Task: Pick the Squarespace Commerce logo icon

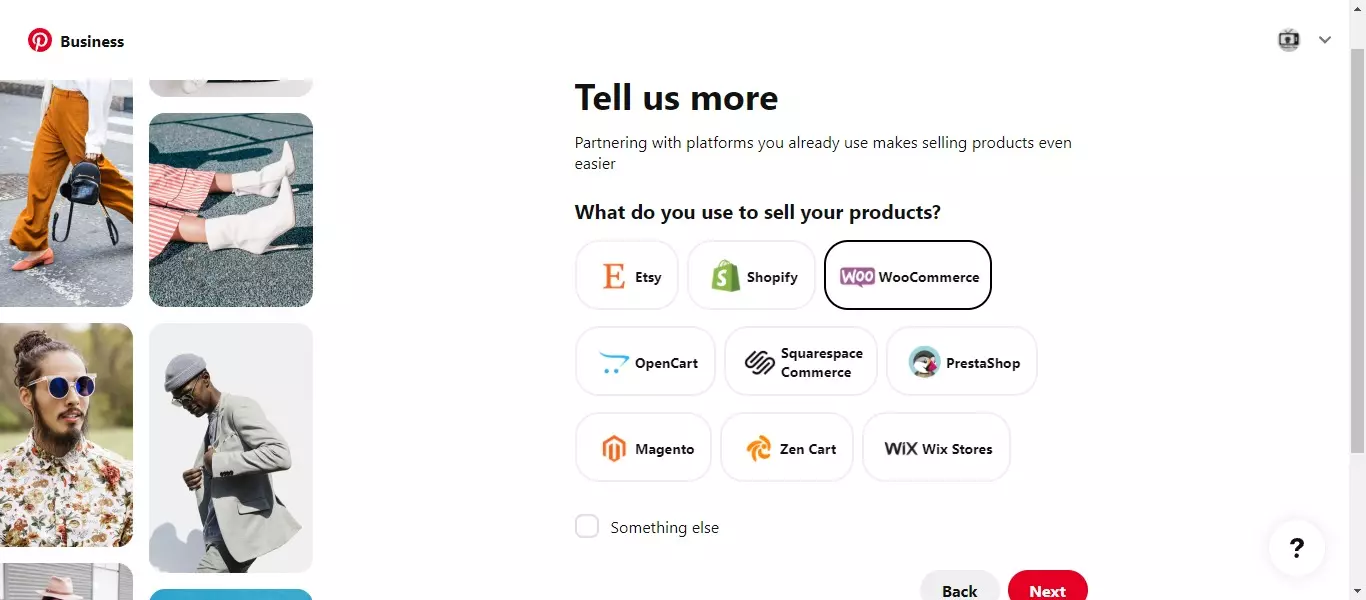Action: 760,362
